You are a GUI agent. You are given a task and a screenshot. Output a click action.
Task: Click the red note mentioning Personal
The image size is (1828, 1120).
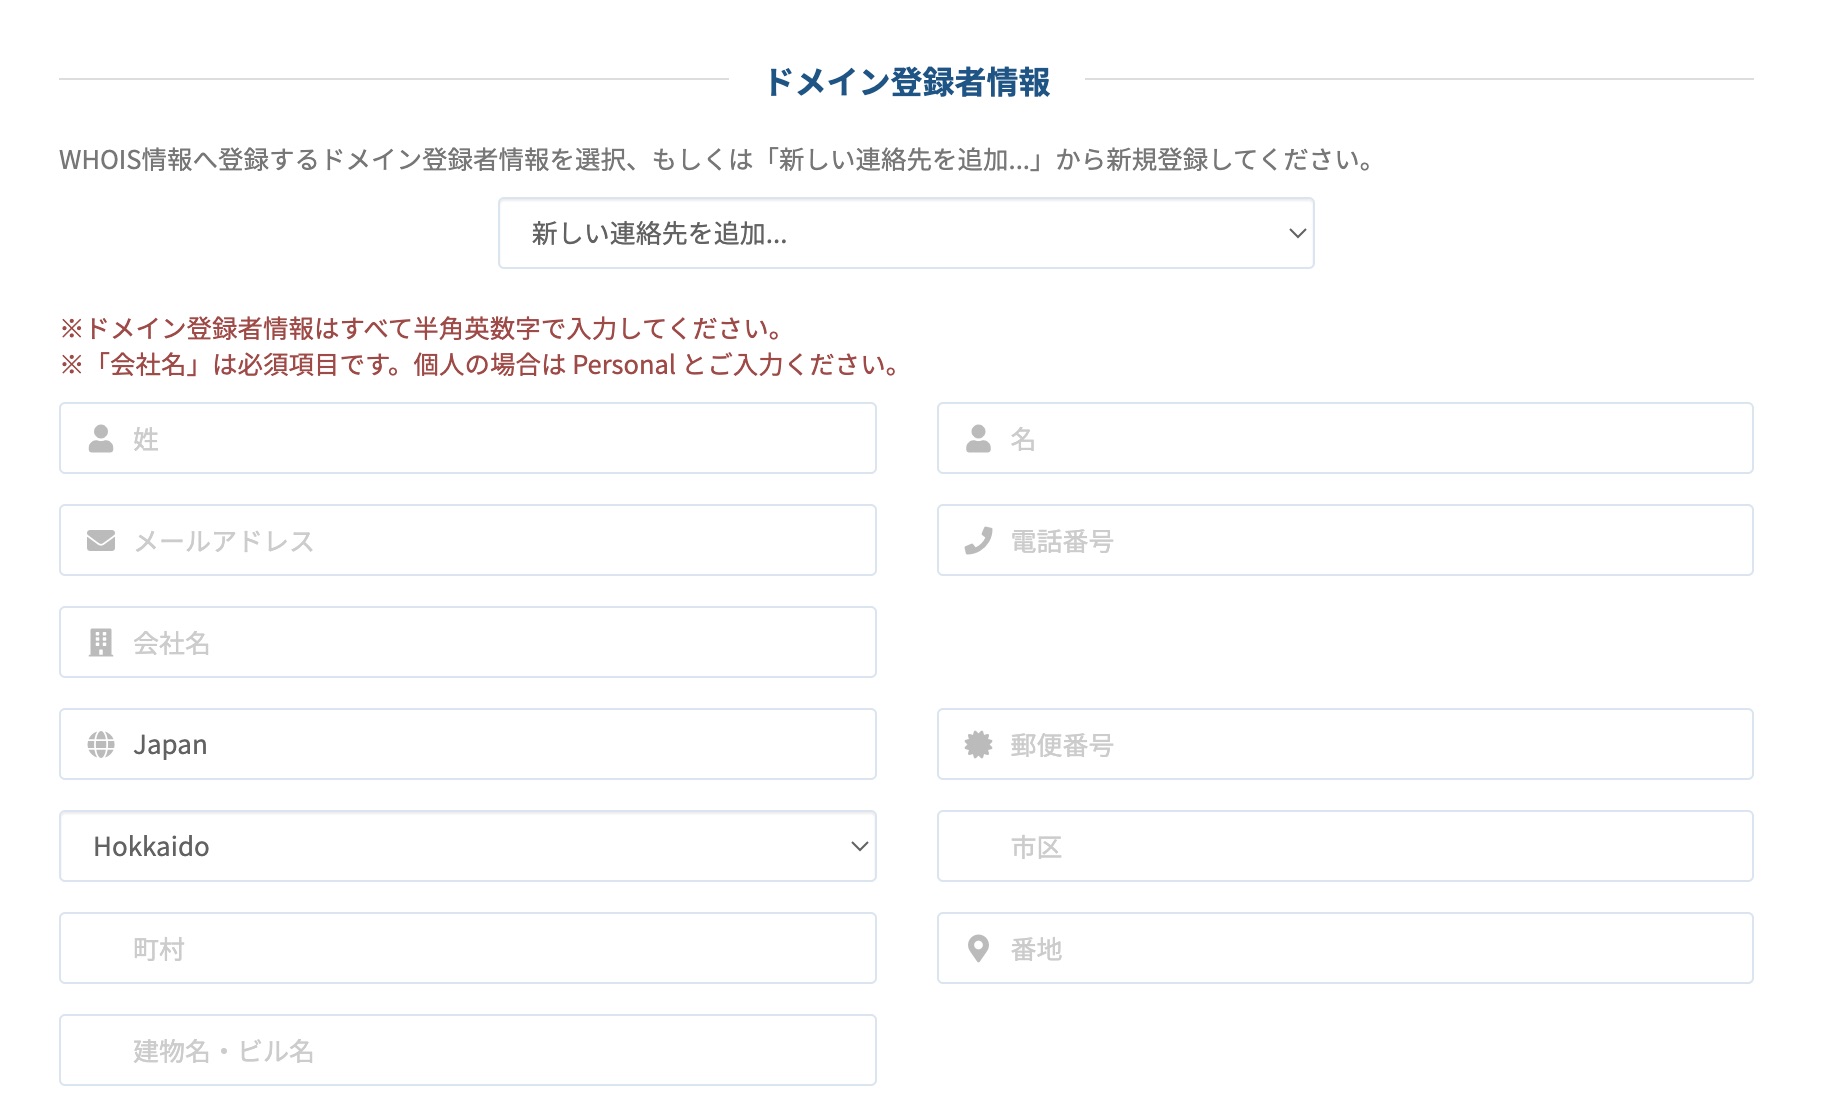(480, 365)
